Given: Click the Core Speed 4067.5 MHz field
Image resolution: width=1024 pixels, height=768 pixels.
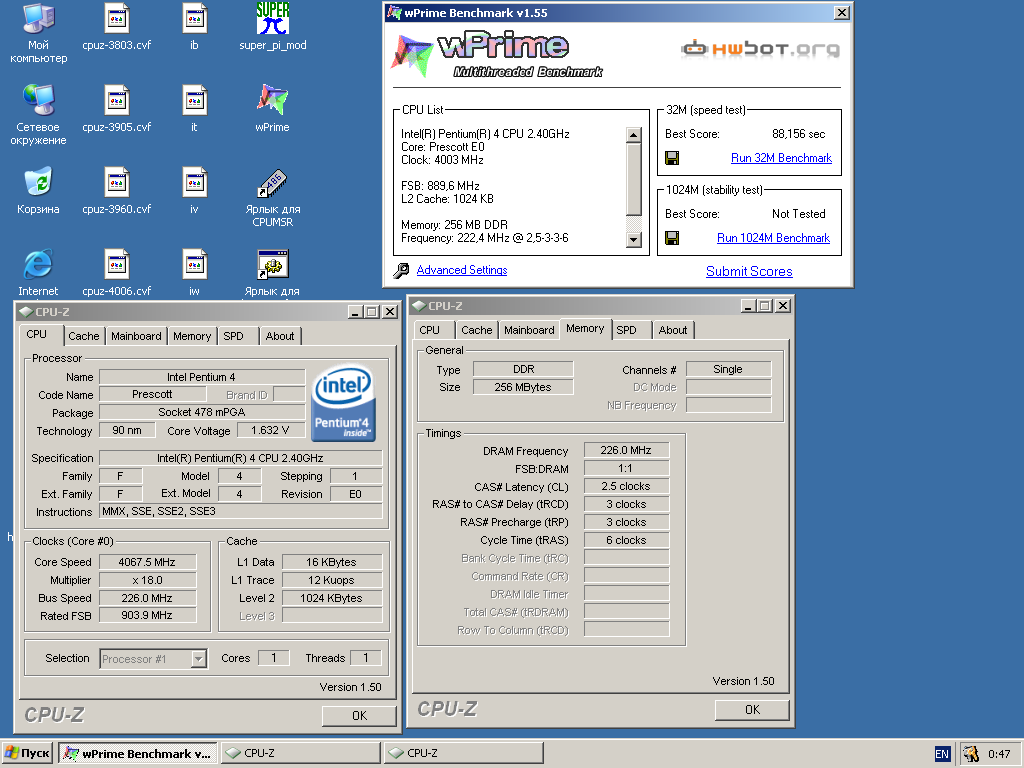Looking at the screenshot, I should point(147,562).
